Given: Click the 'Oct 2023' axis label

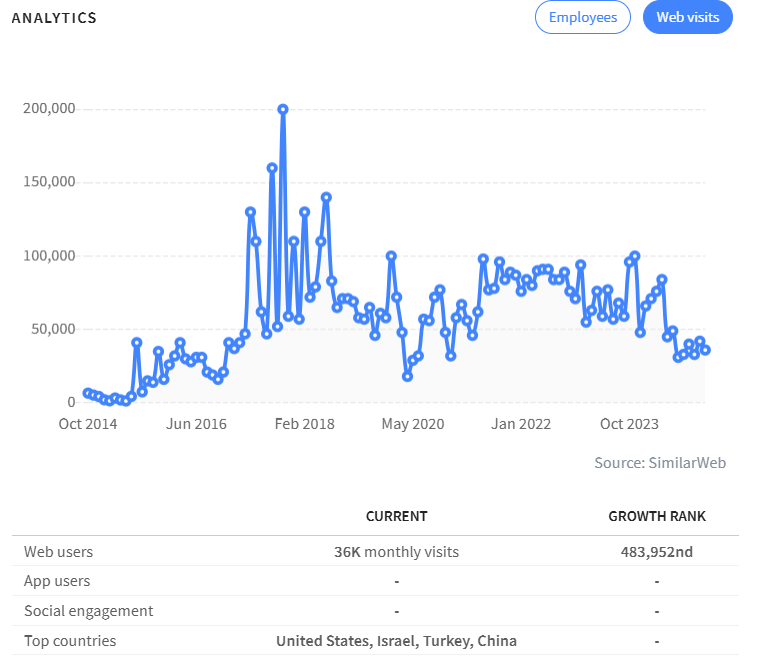Looking at the screenshot, I should [629, 424].
